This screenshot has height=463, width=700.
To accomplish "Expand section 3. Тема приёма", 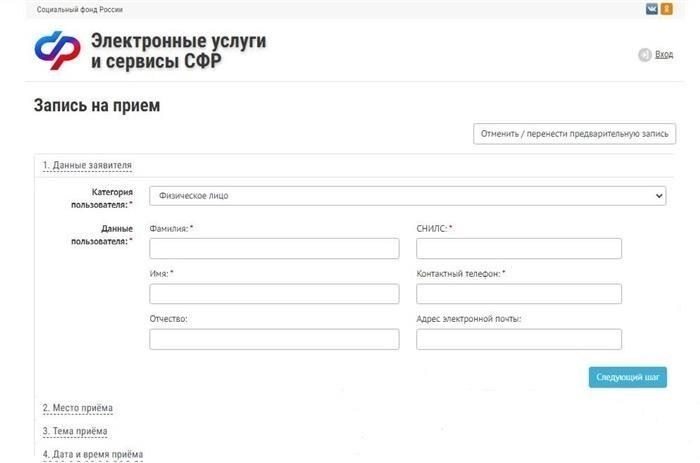I will (x=75, y=431).
